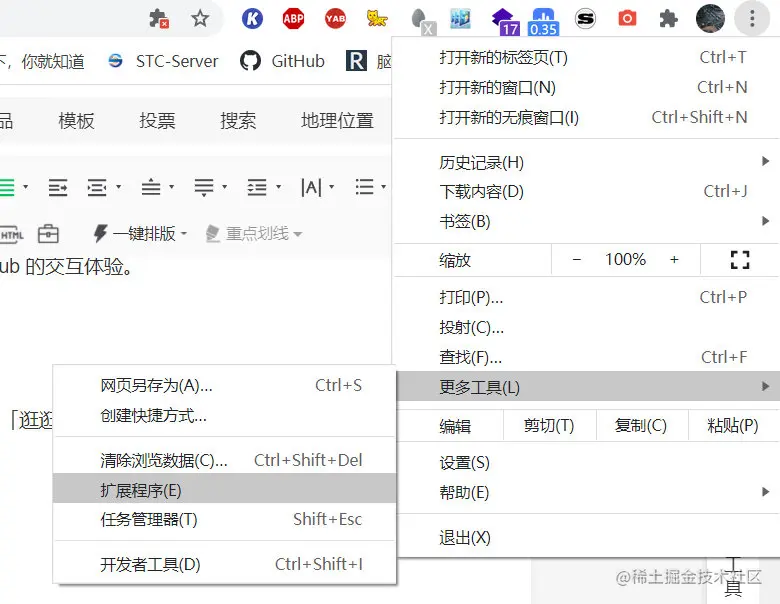The height and width of the screenshot is (604, 780).
Task: Select 打开新的窗口(N) menu item
Action: click(587, 88)
